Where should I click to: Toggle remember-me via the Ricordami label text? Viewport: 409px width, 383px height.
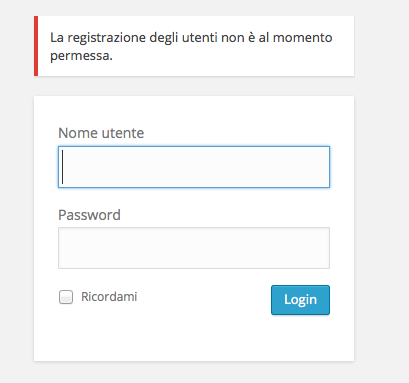click(x=109, y=297)
